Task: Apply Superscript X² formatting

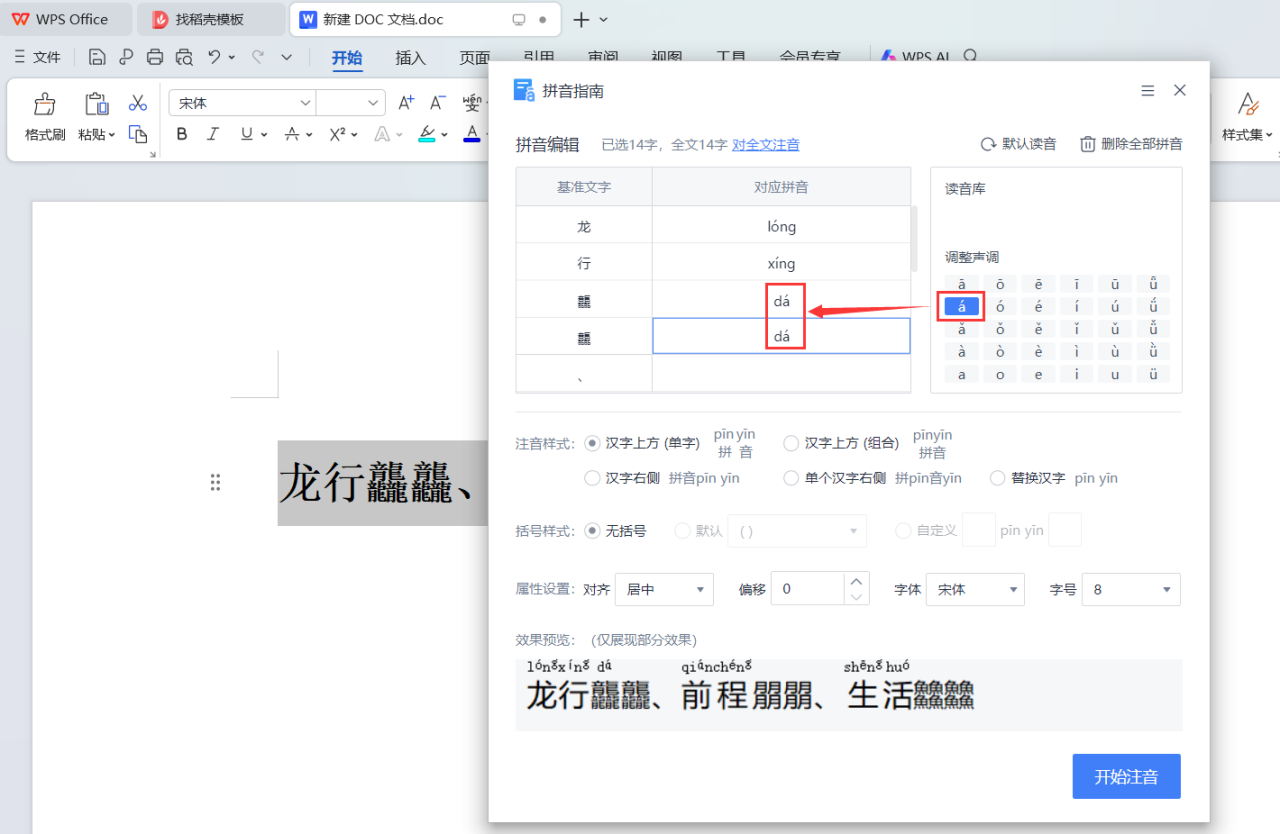Action: (x=337, y=134)
